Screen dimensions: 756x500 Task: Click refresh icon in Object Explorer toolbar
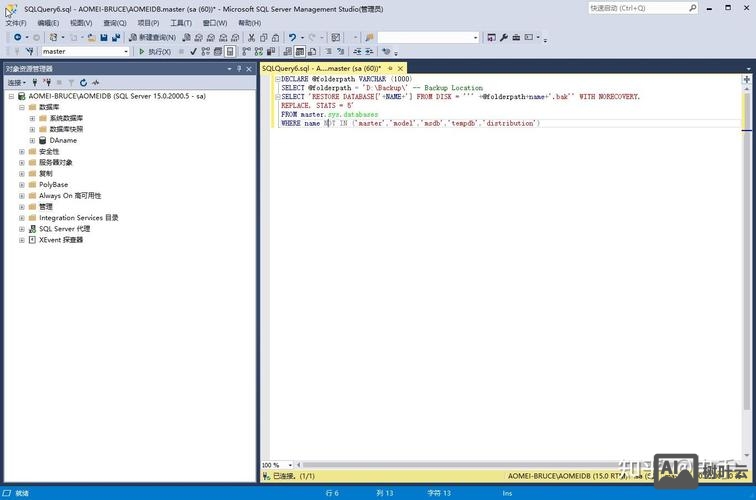tap(83, 82)
